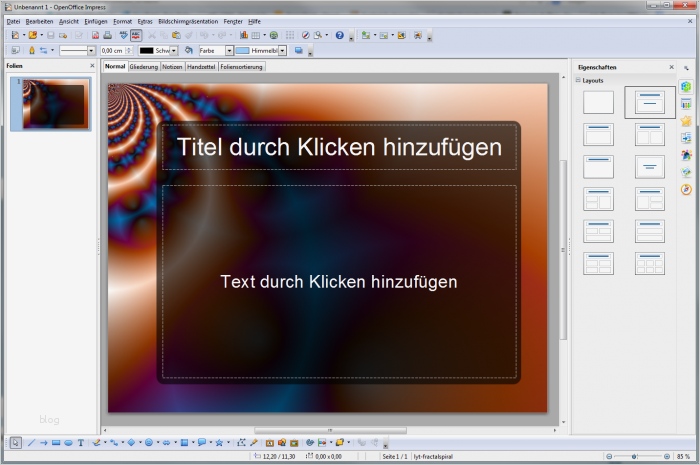Choose the block arrows tool

pos(166,443)
